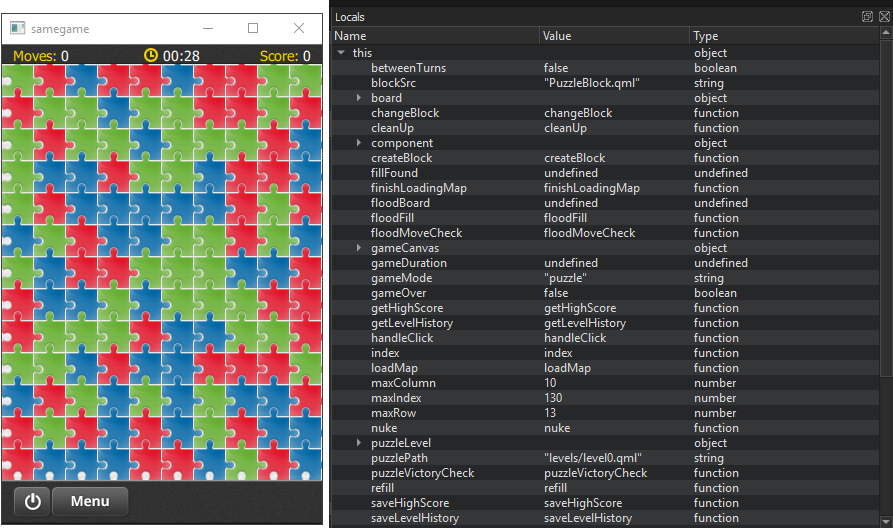Click the power quit button icon

pos(32,501)
